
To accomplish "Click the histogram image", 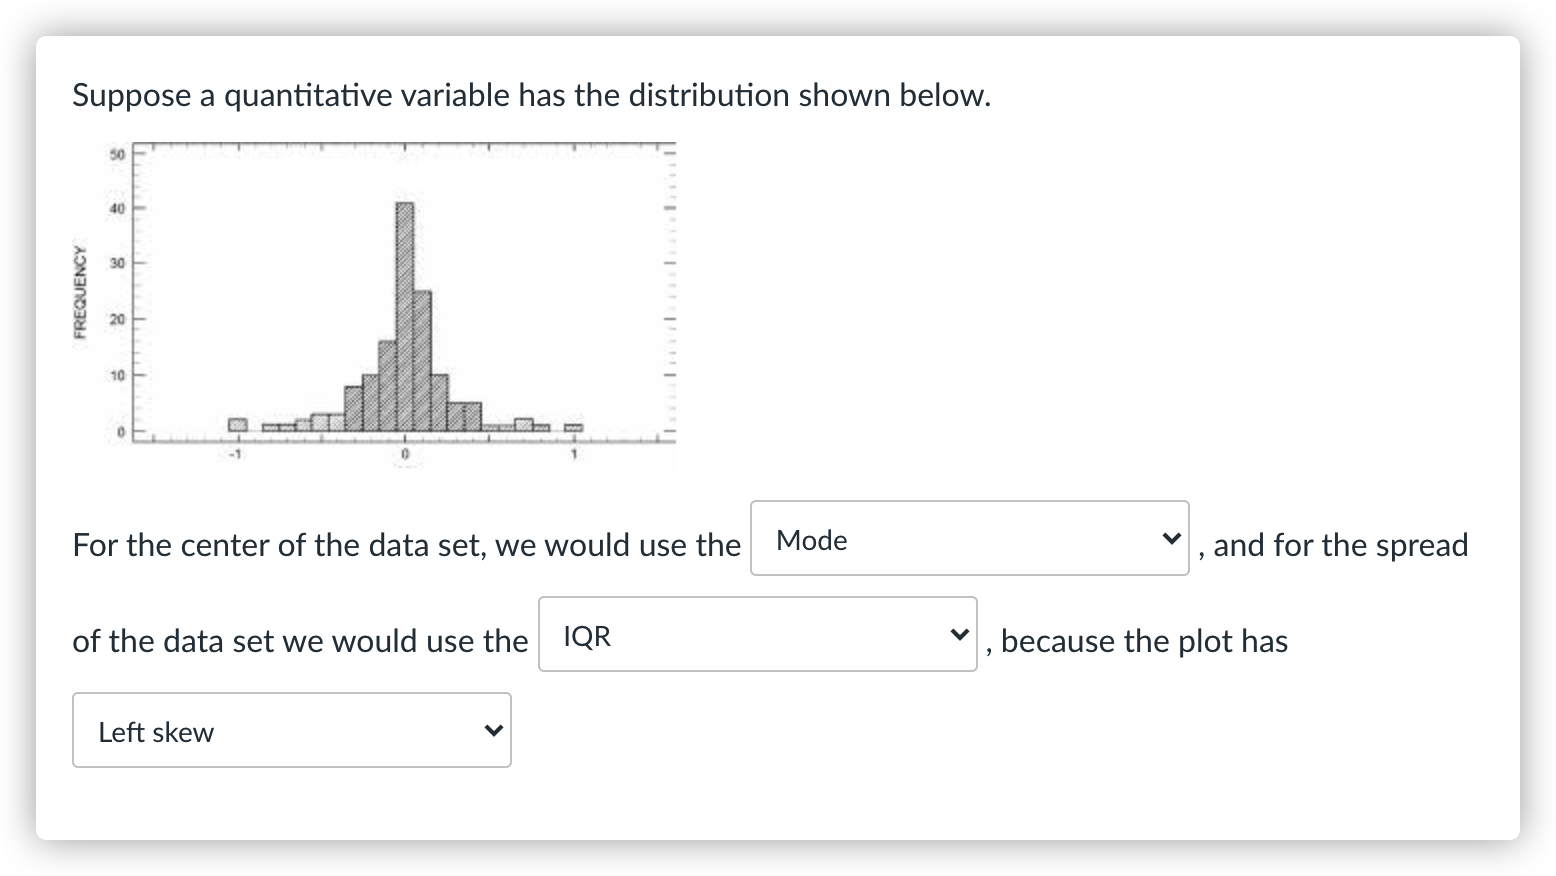I will click(375, 300).
